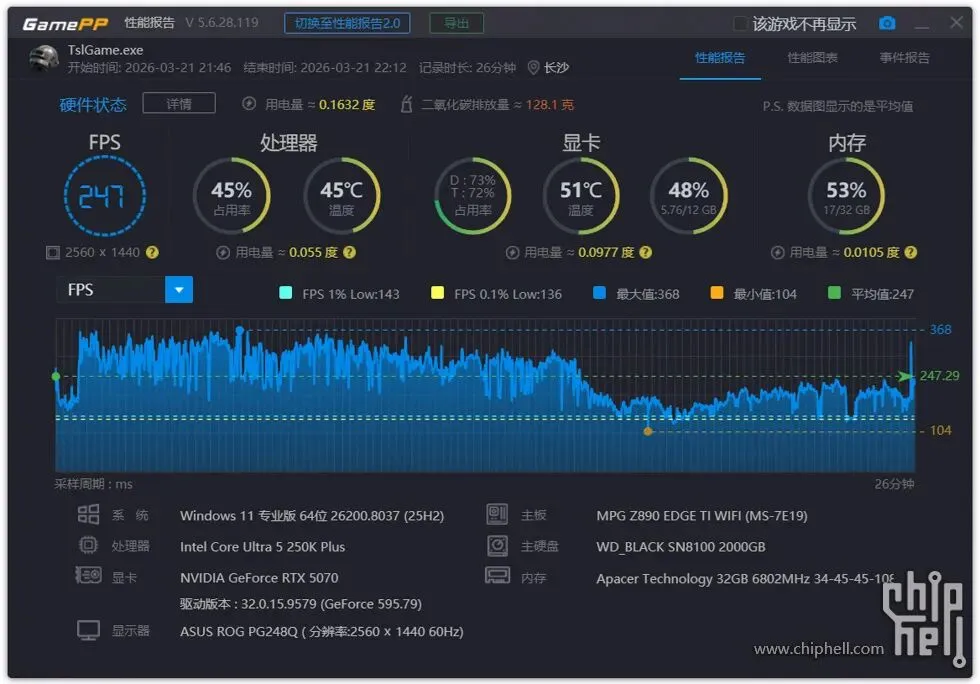The height and width of the screenshot is (684, 980).
Task: Close the GamePP report window
Action: [x=956, y=23]
